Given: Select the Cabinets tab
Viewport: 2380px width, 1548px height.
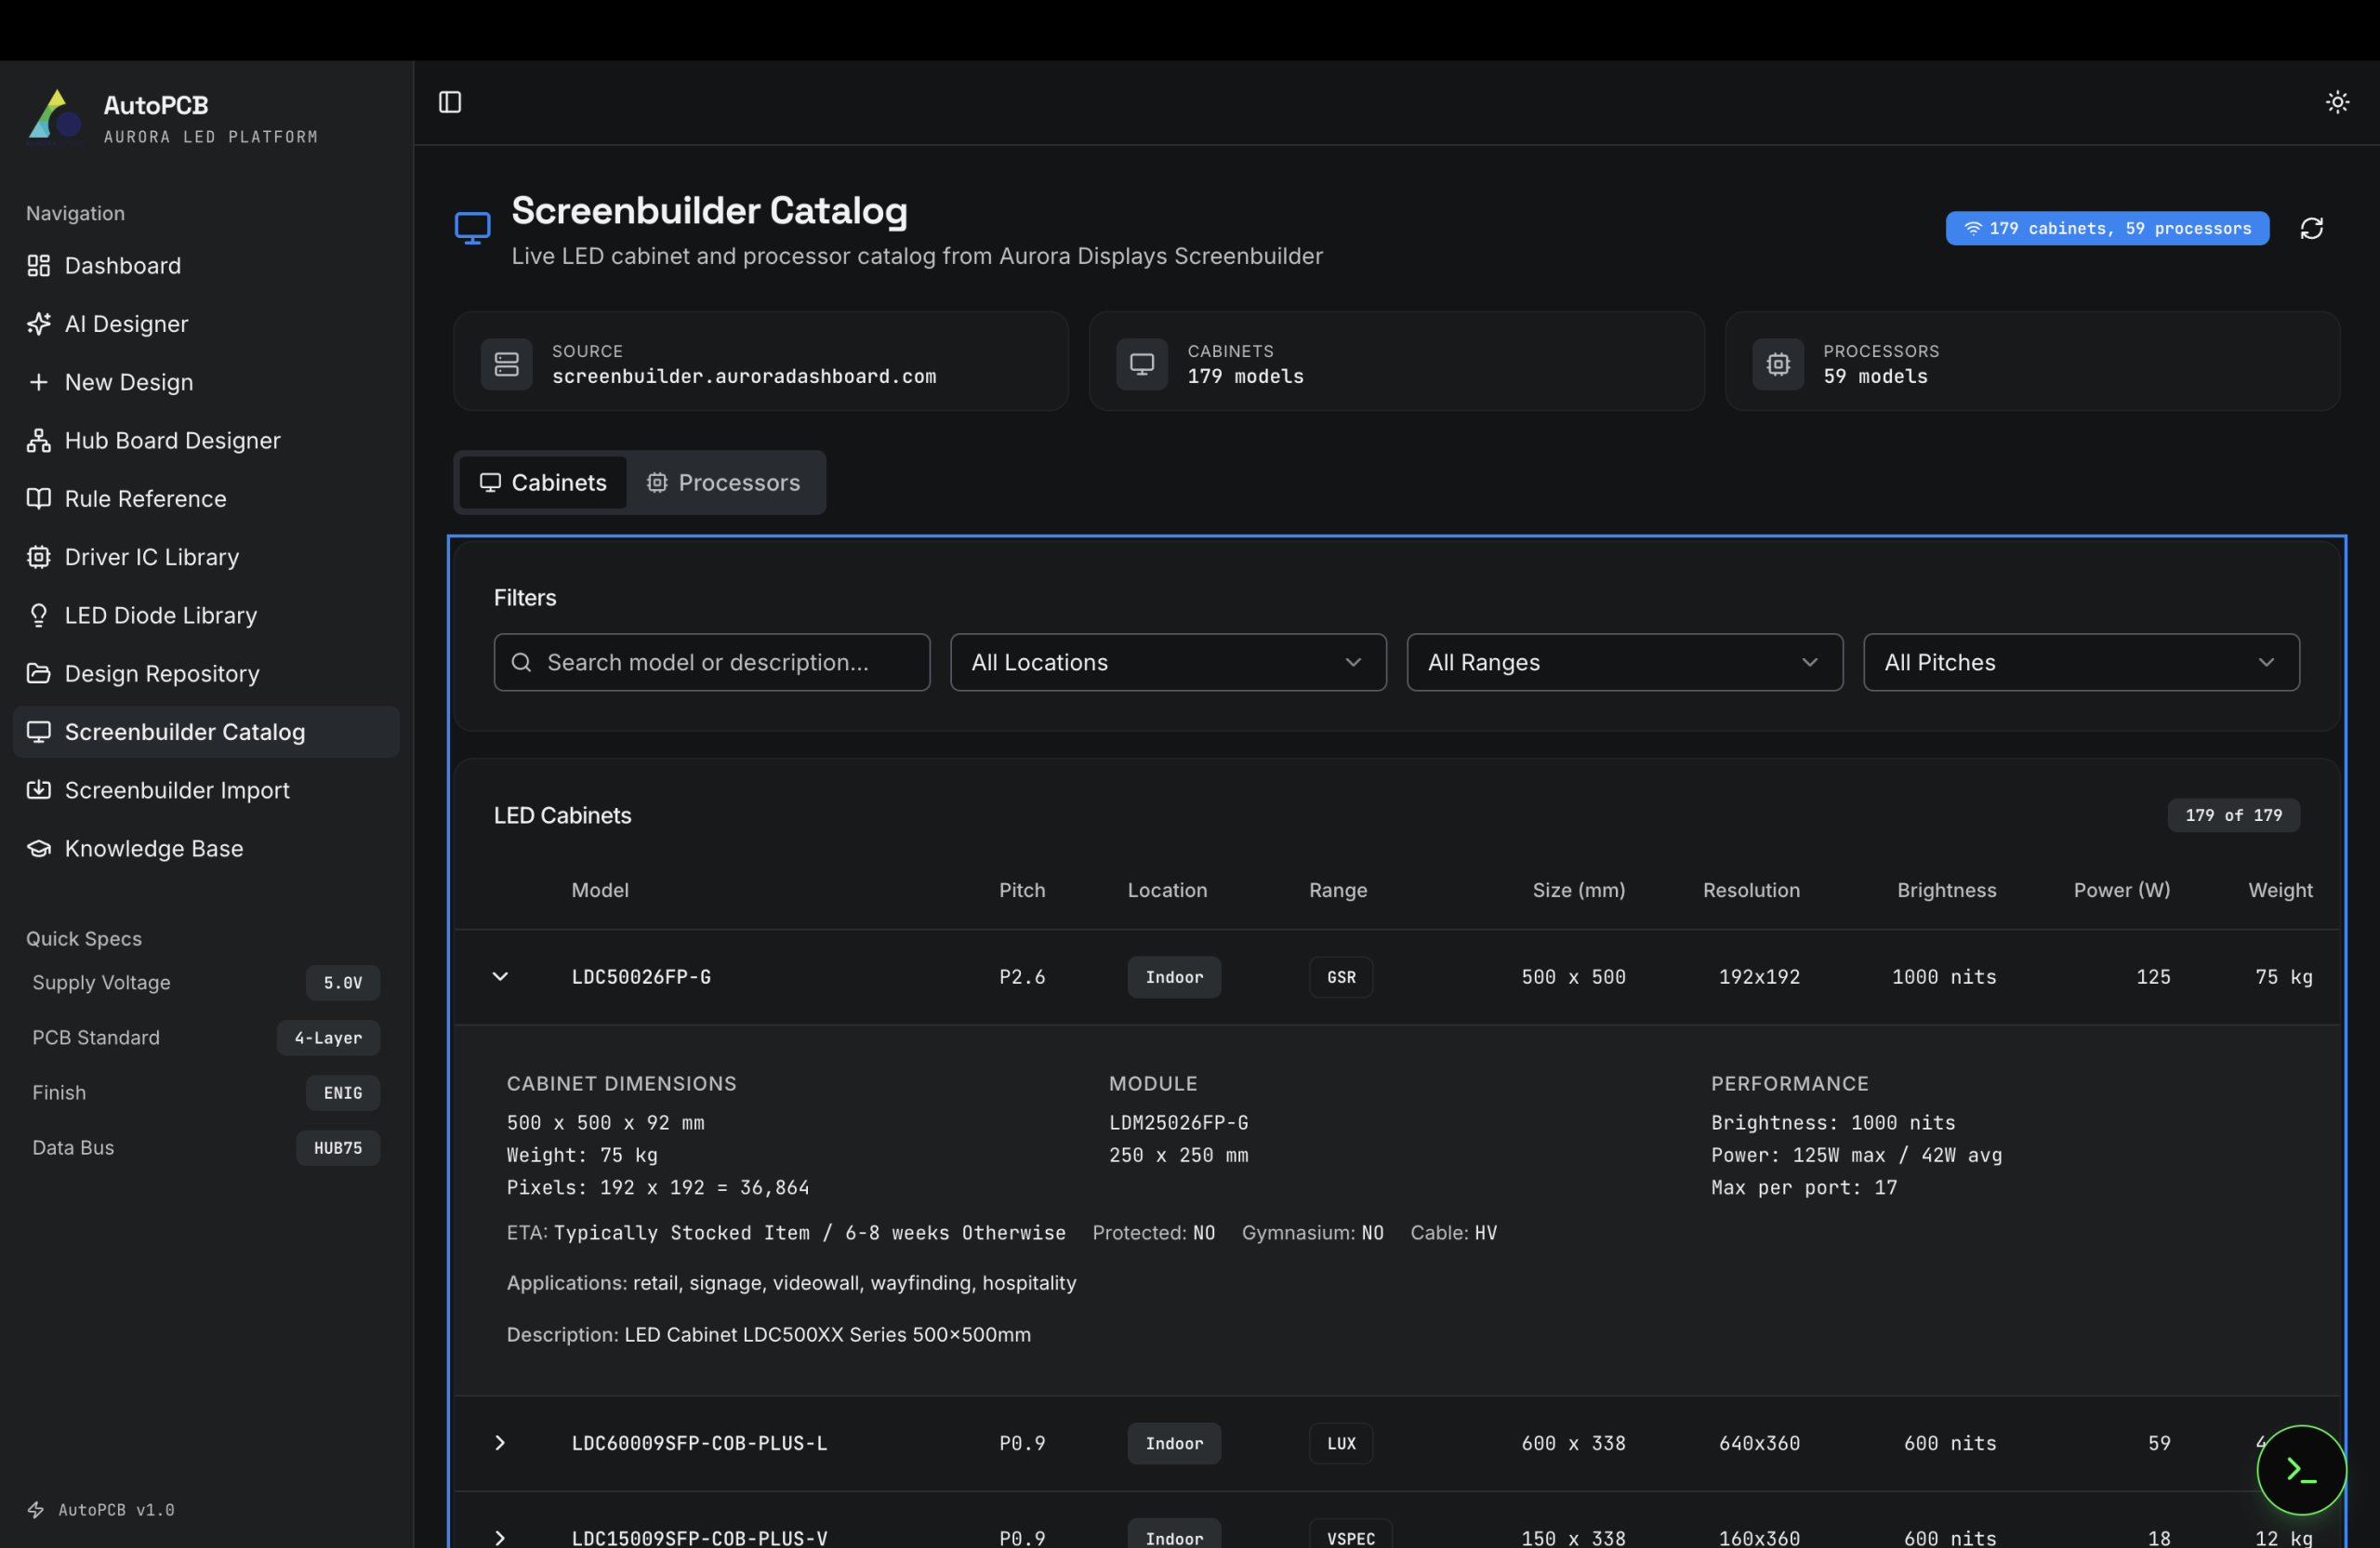Looking at the screenshot, I should pos(542,482).
